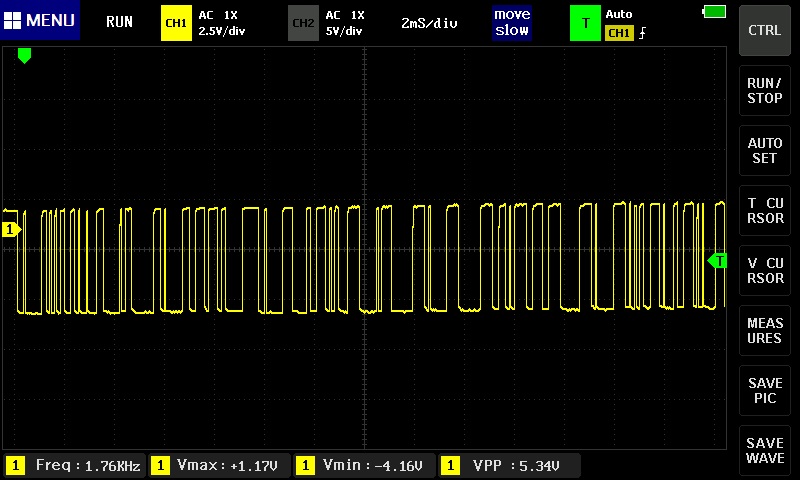Click the Auto trigger mode label

[619, 14]
